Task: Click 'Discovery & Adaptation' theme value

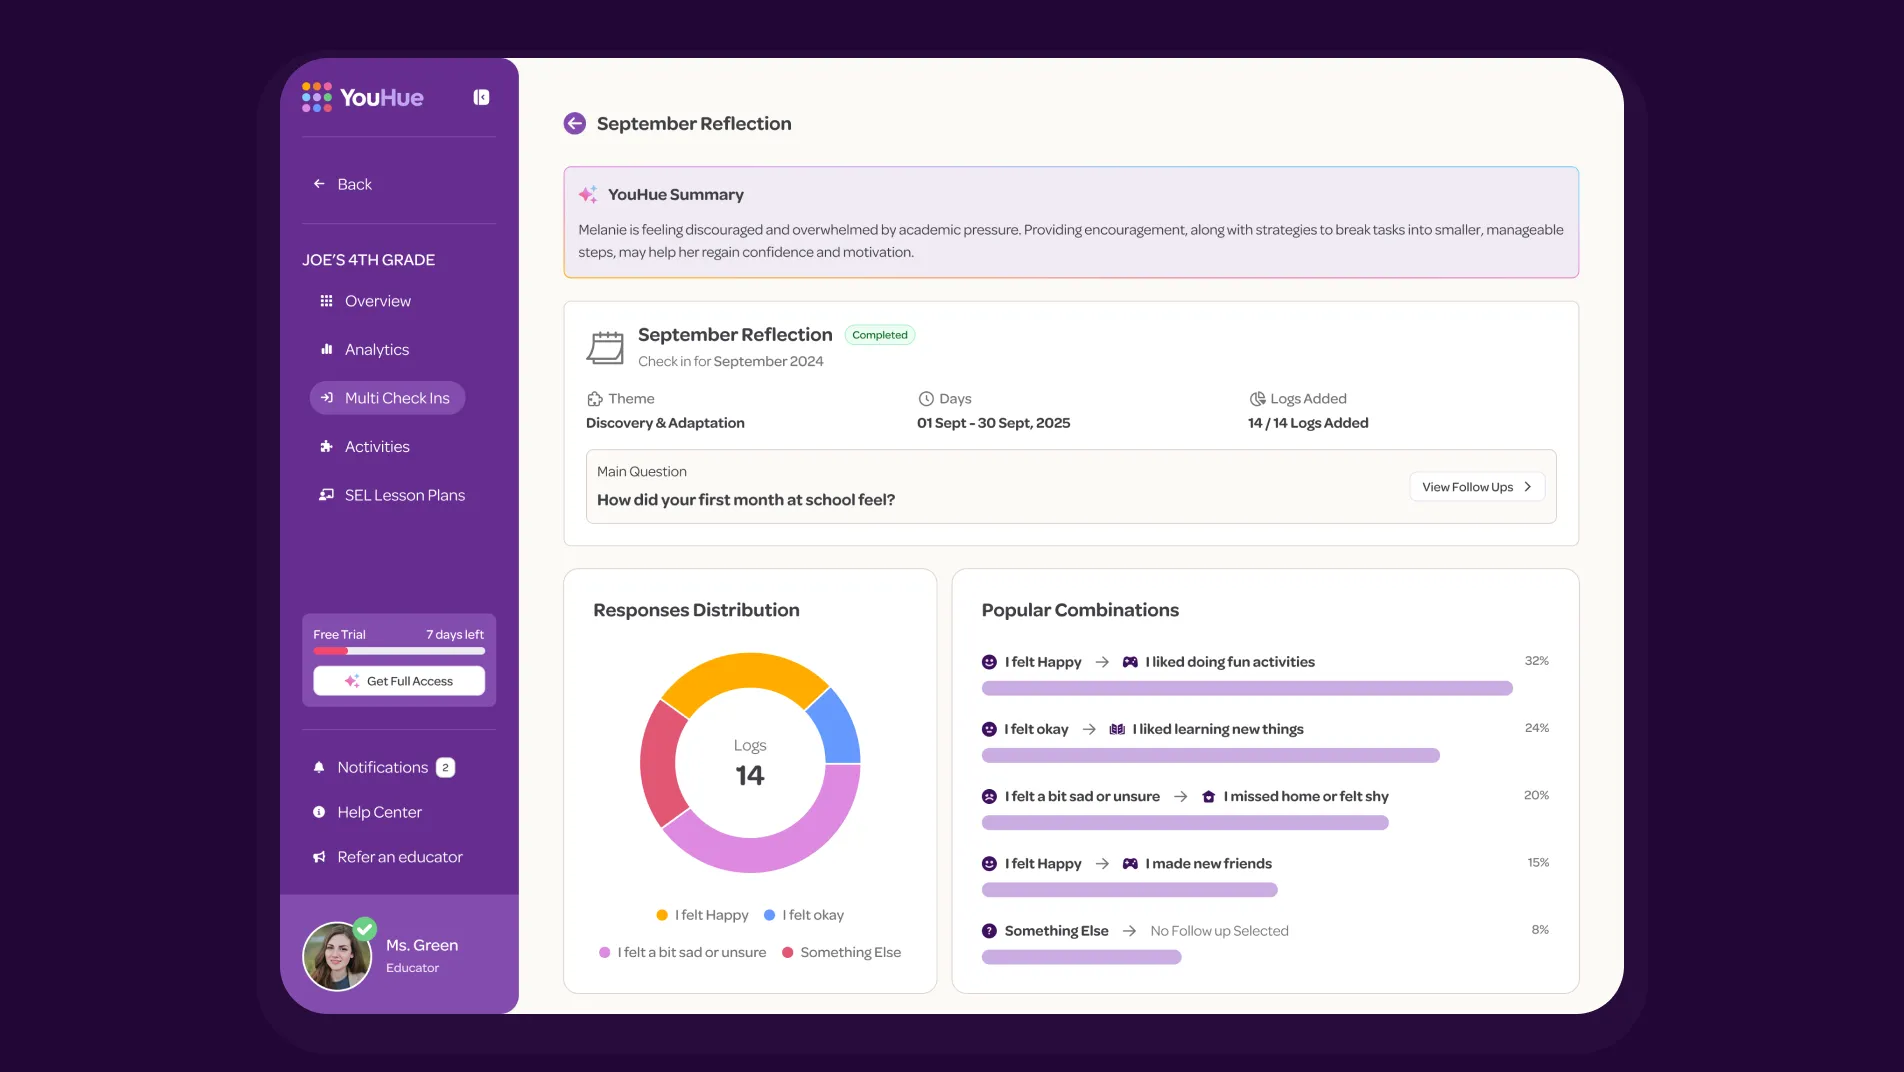Action: pyautogui.click(x=665, y=423)
